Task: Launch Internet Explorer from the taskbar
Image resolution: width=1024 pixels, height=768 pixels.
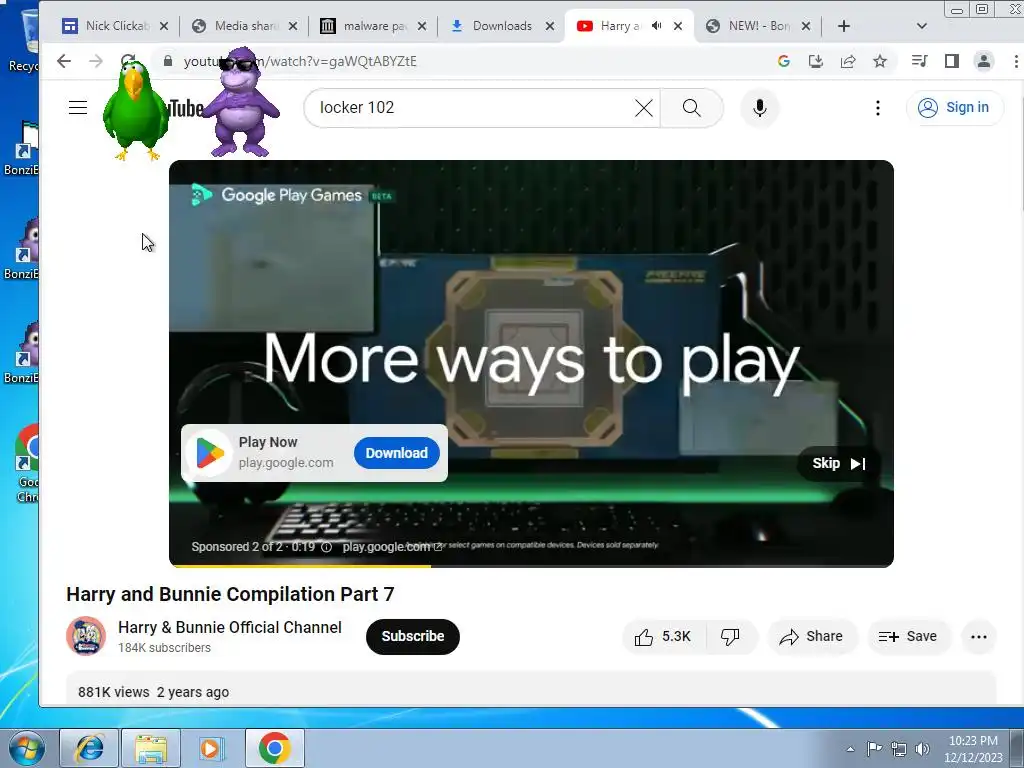Action: 89,748
